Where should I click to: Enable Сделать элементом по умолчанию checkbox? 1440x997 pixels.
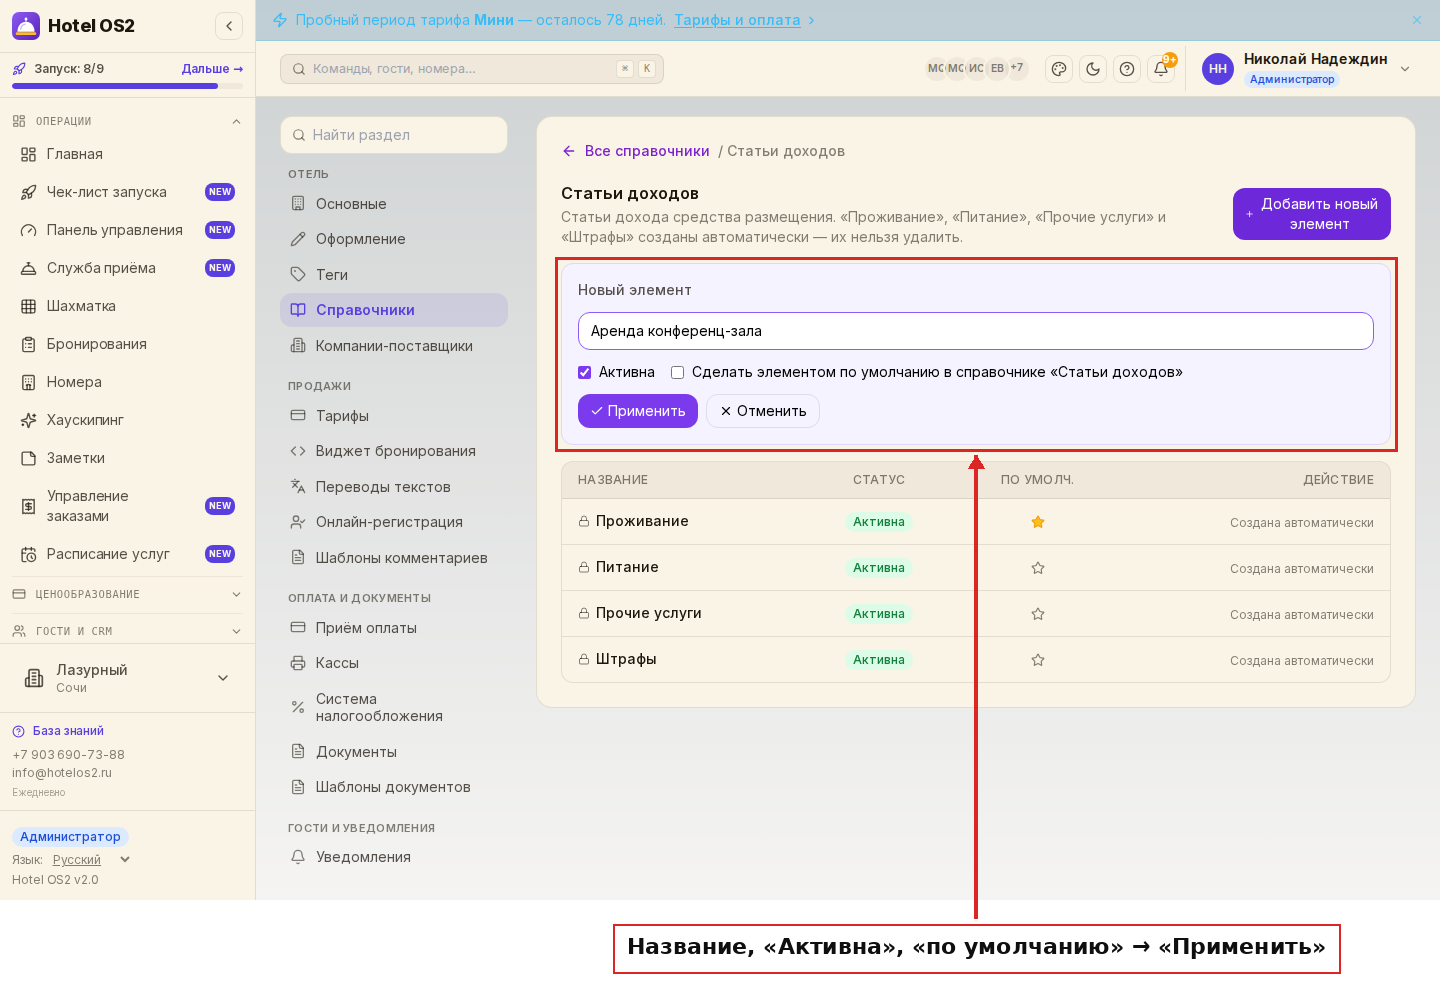[x=677, y=372]
